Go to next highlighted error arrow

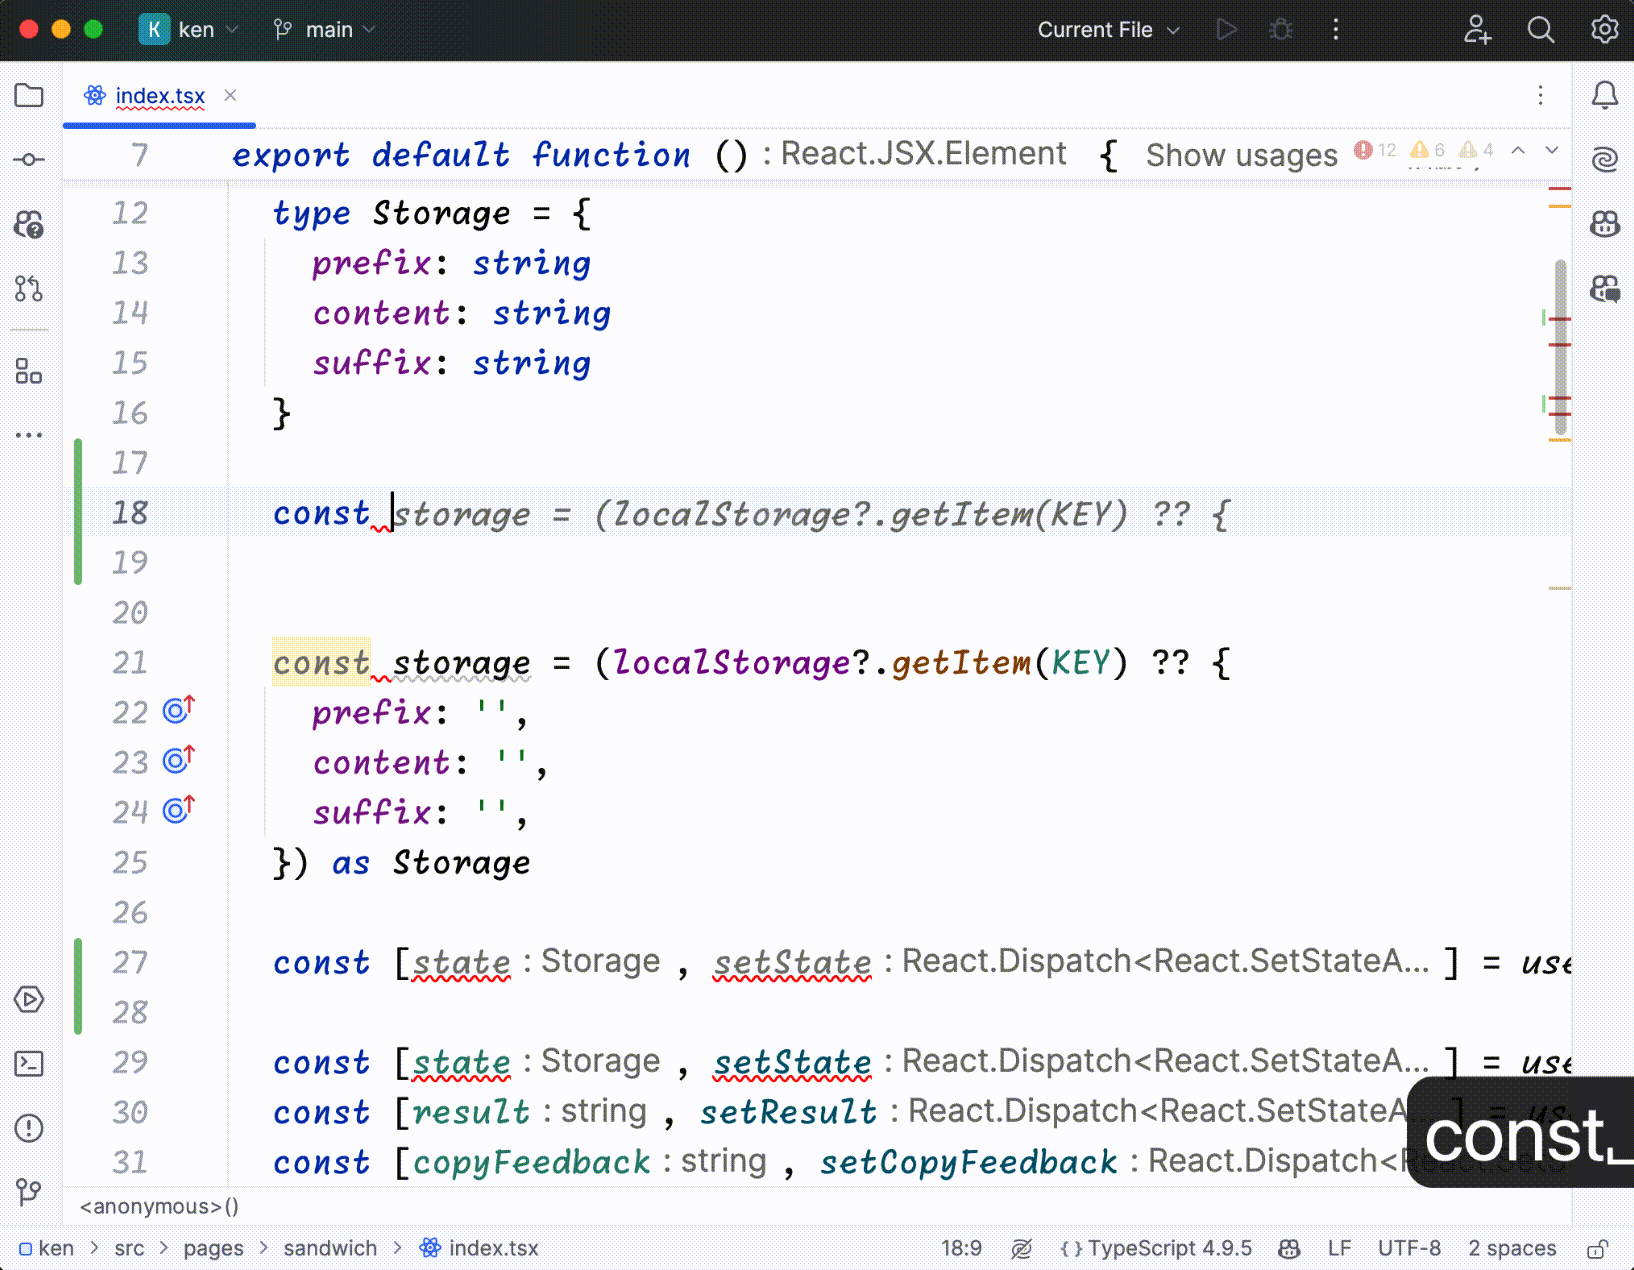pyautogui.click(x=1552, y=150)
